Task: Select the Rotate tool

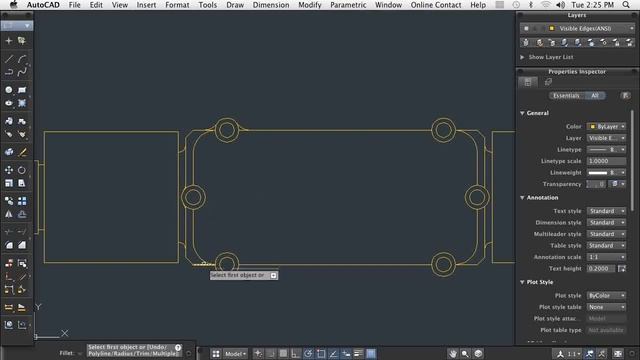Action: (22, 170)
